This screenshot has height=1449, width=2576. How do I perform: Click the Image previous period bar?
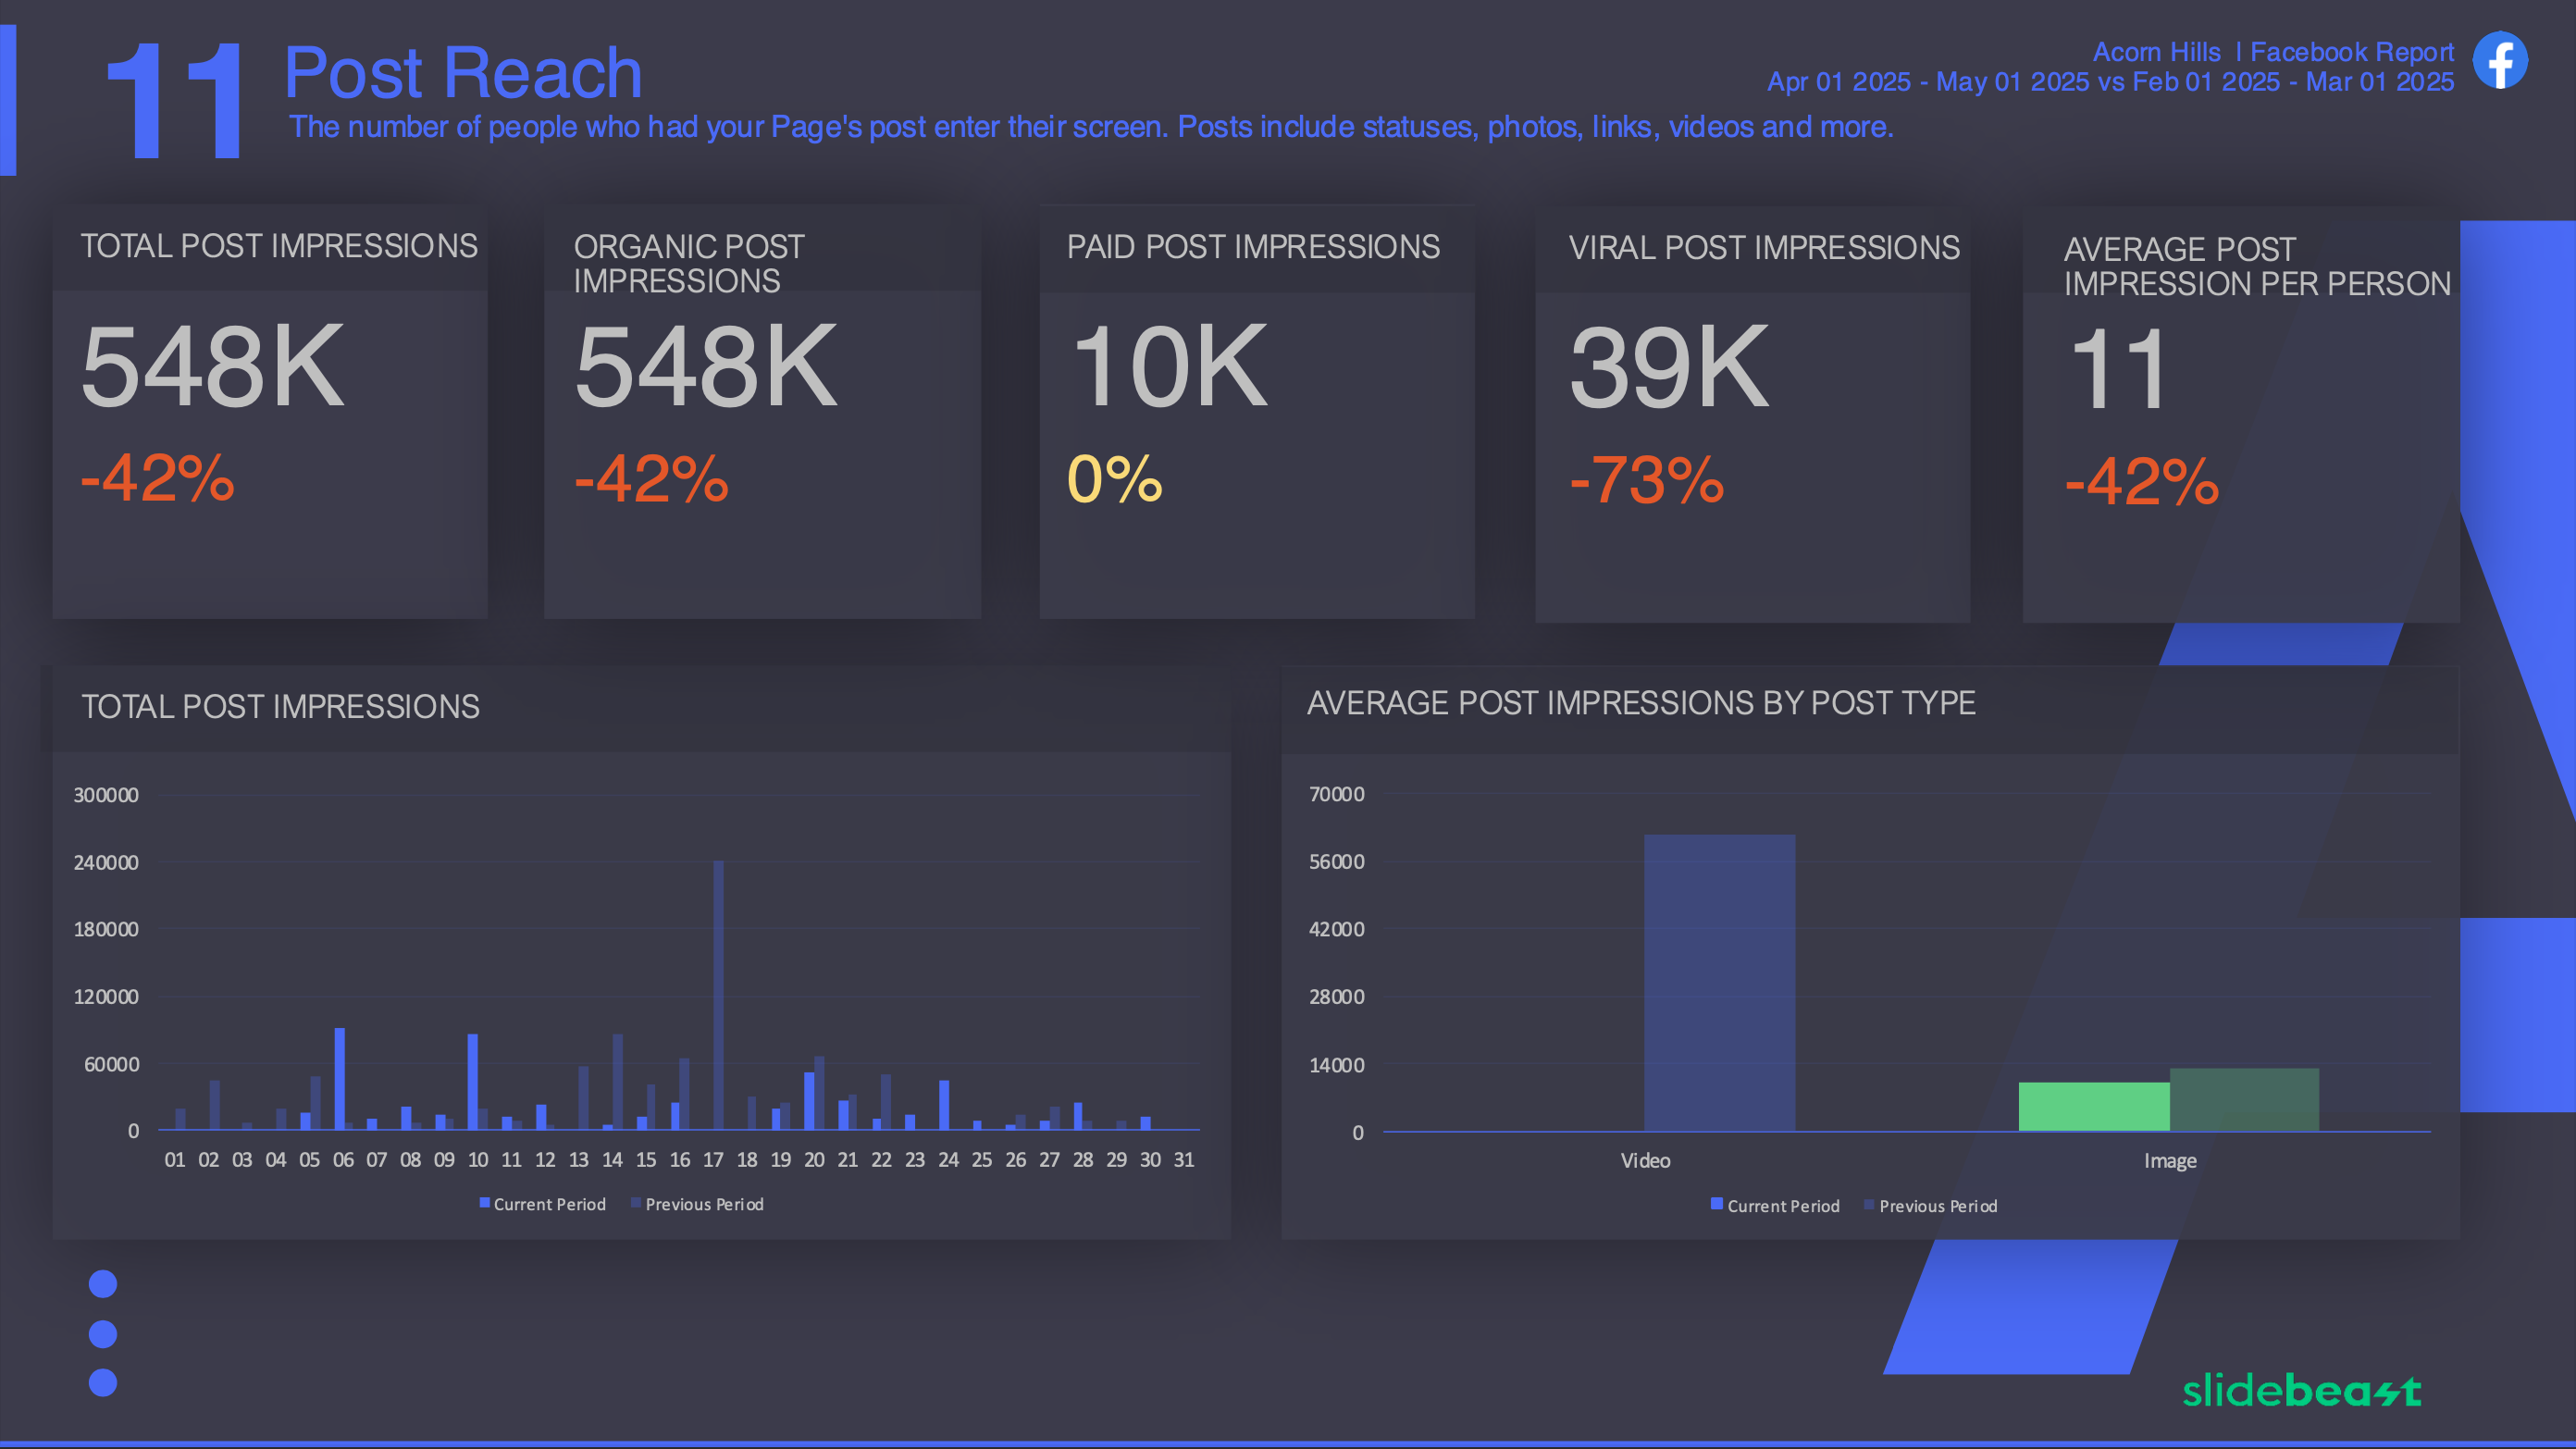pos(2244,1100)
